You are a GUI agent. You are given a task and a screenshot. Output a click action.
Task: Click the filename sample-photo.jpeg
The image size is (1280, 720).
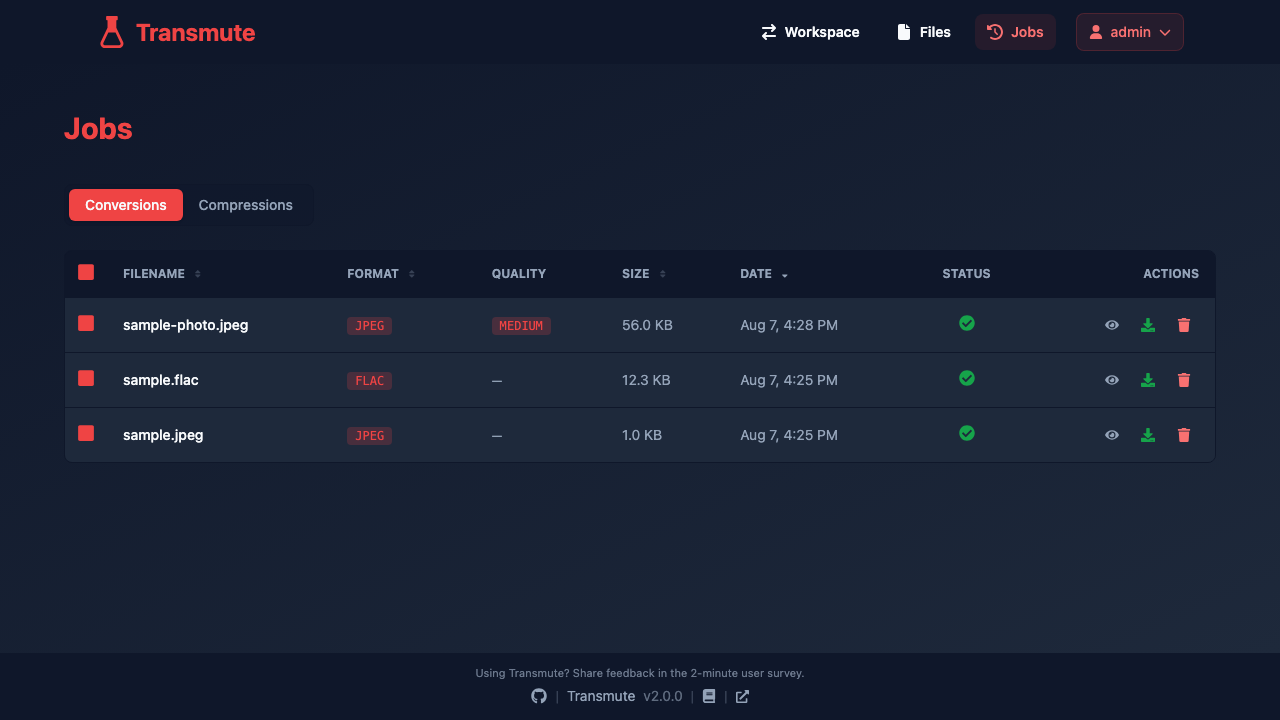186,325
